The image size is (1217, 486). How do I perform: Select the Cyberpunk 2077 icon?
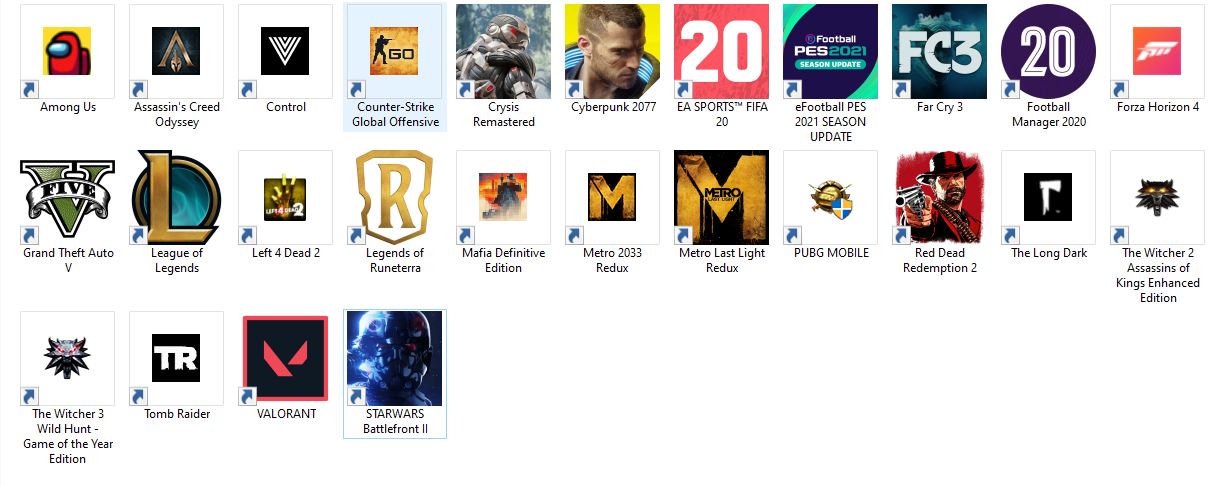612,51
